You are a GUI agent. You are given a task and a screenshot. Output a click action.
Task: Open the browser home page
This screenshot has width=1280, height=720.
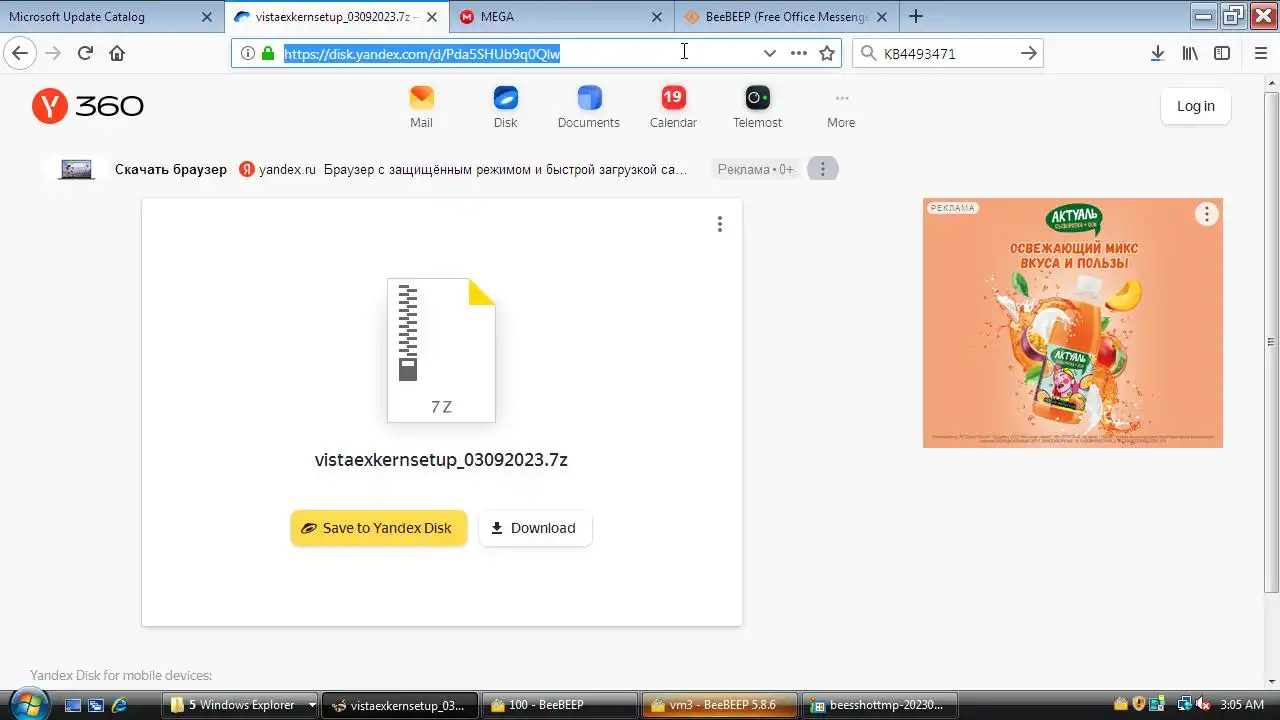click(x=117, y=54)
